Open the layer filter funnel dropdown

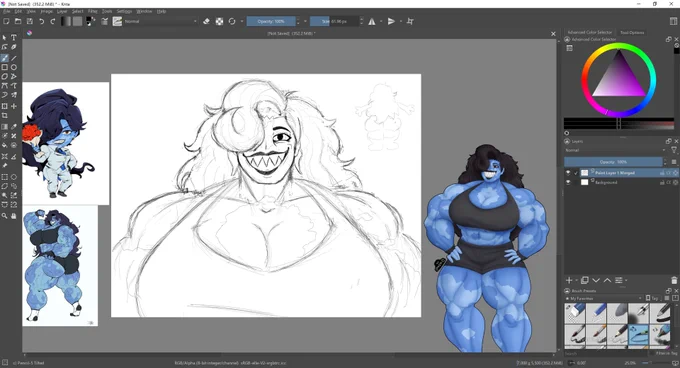click(x=674, y=150)
